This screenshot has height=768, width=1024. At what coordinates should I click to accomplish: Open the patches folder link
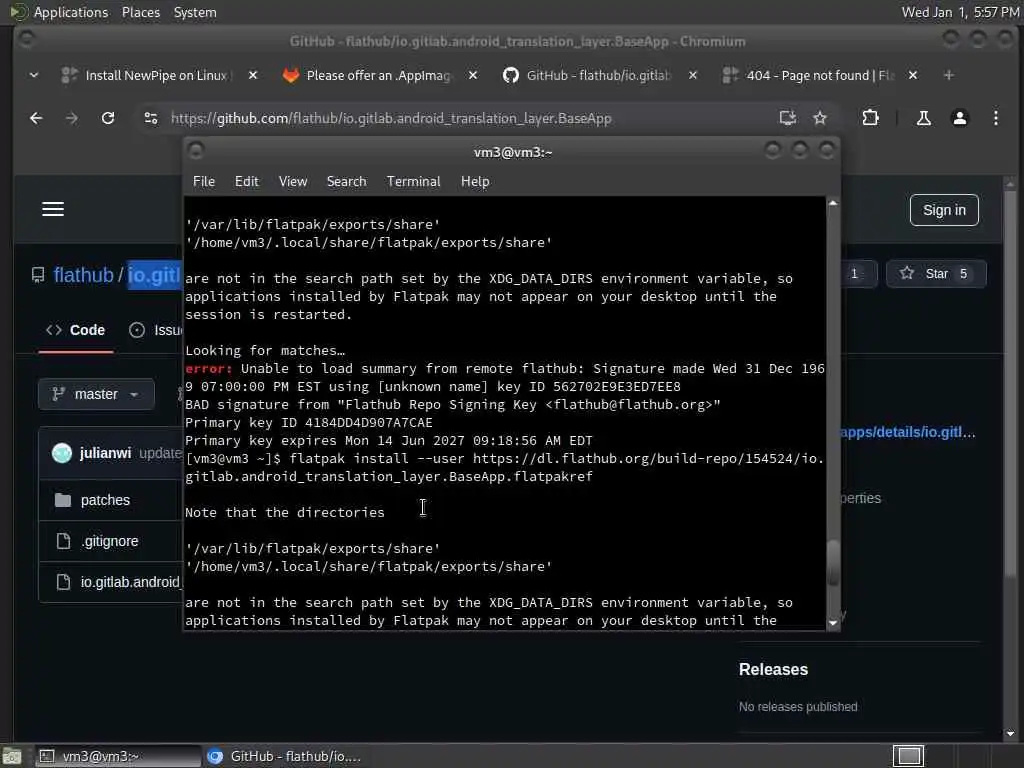105,500
